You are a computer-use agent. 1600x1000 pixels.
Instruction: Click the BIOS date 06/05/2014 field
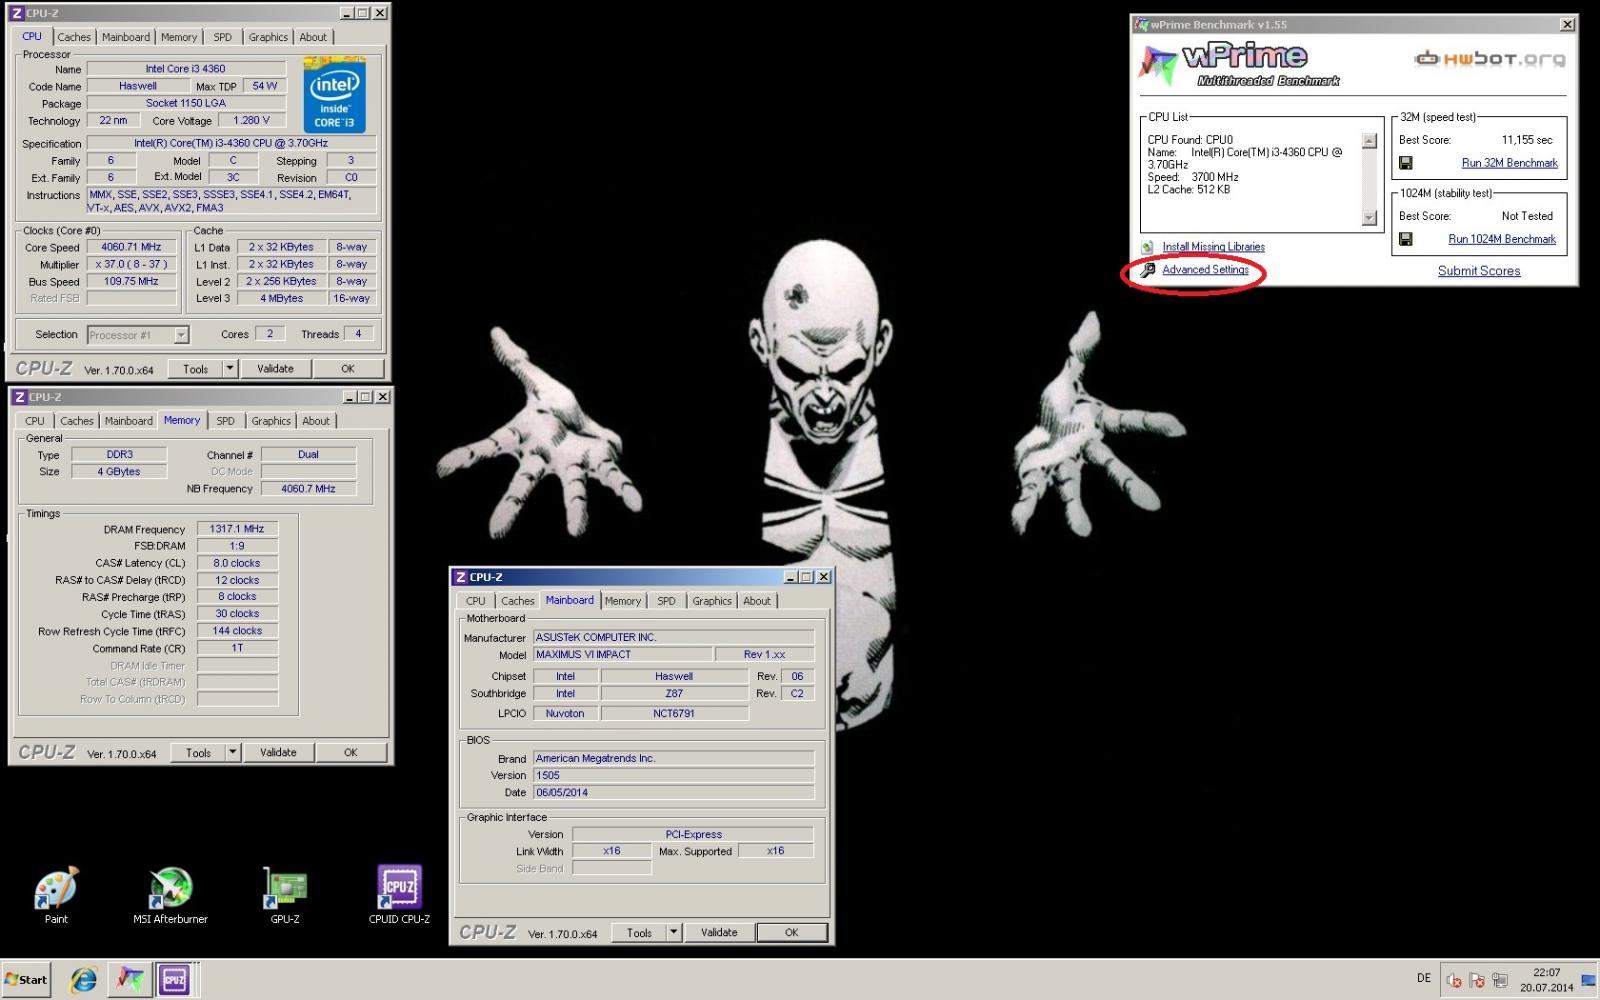(x=673, y=792)
